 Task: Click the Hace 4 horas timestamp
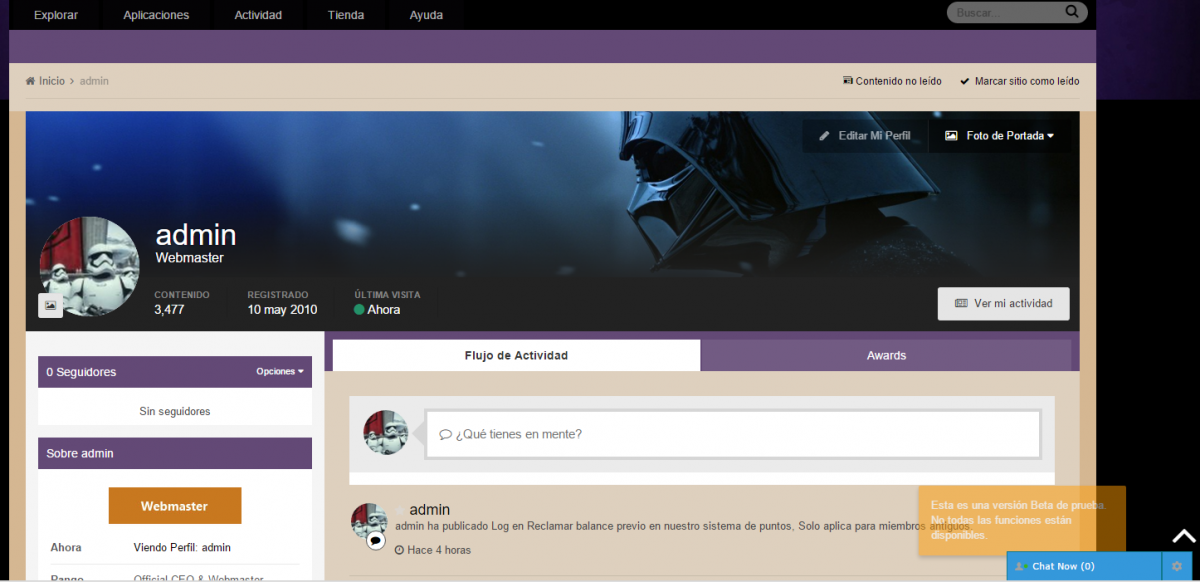tap(439, 550)
